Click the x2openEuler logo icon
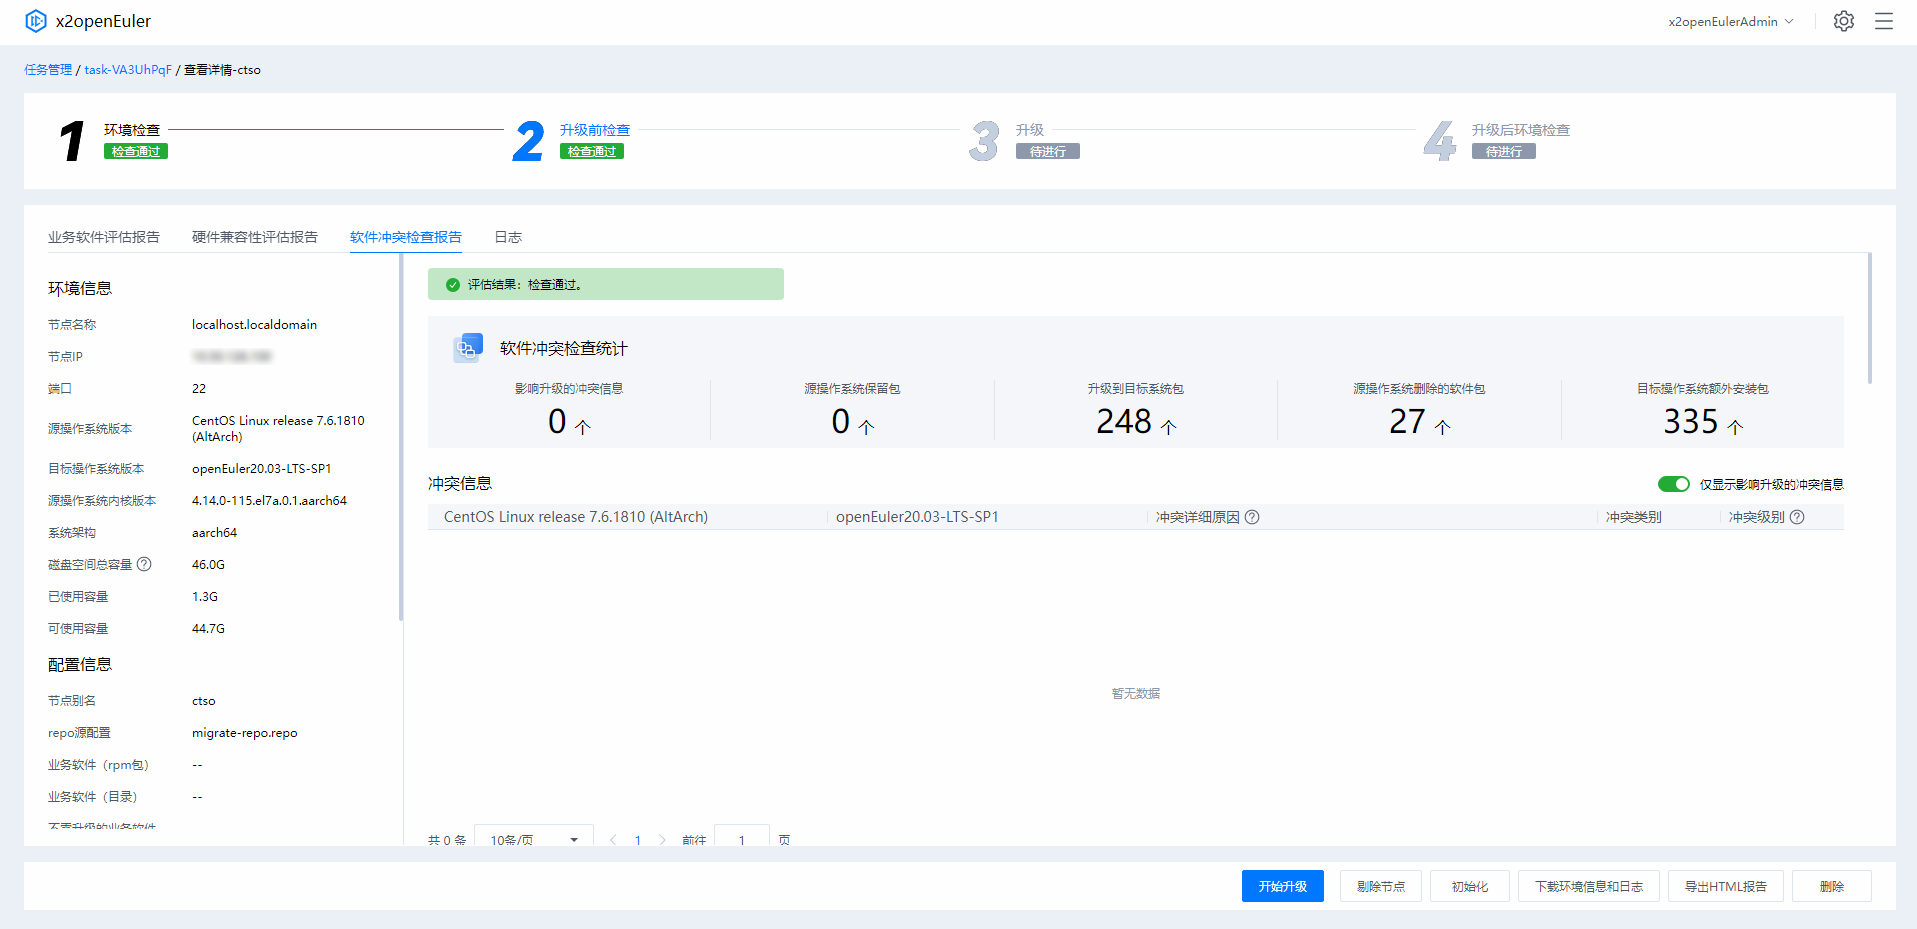This screenshot has width=1917, height=929. point(36,21)
